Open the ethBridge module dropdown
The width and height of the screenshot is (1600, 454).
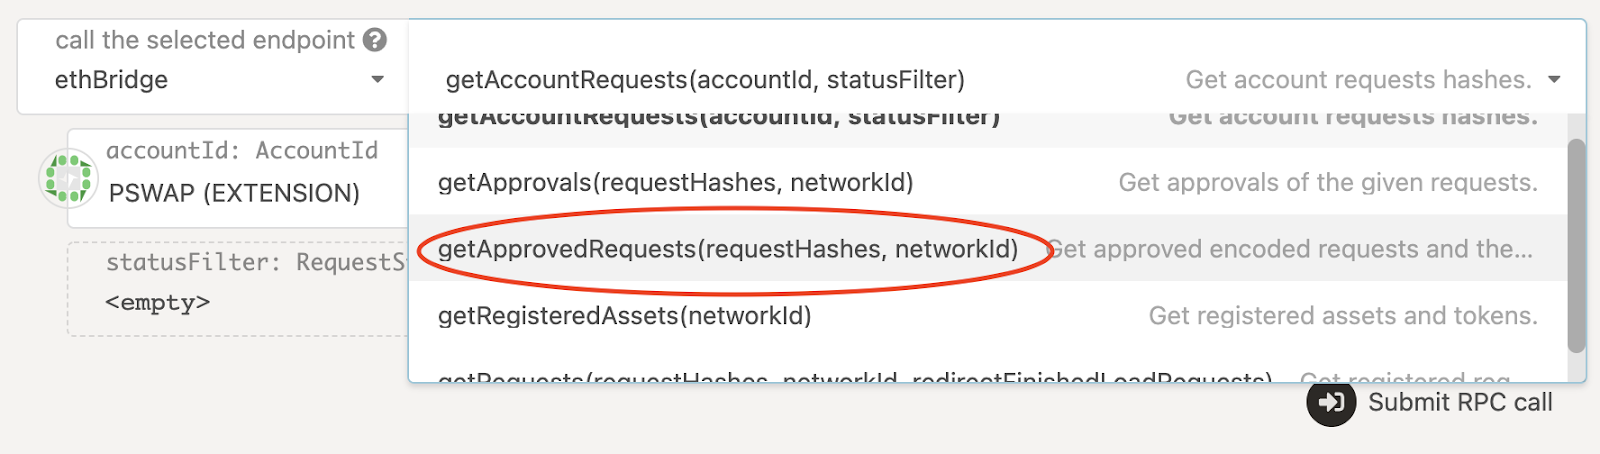tap(213, 66)
